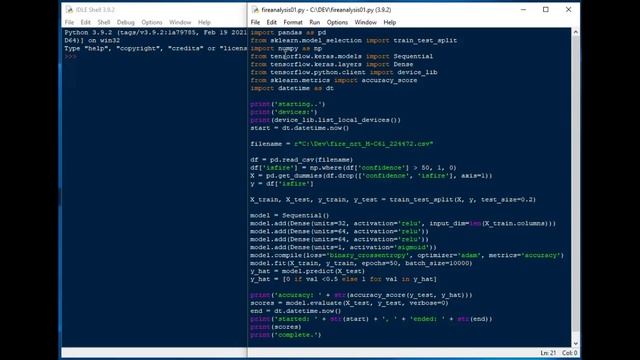Open Run menu in editor window
The image size is (640, 360).
pos(315,22)
